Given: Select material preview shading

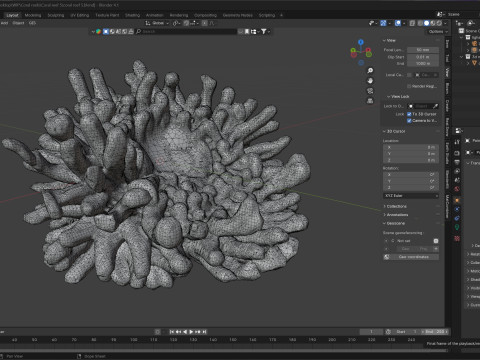Looking at the screenshot, I should [x=433, y=23].
